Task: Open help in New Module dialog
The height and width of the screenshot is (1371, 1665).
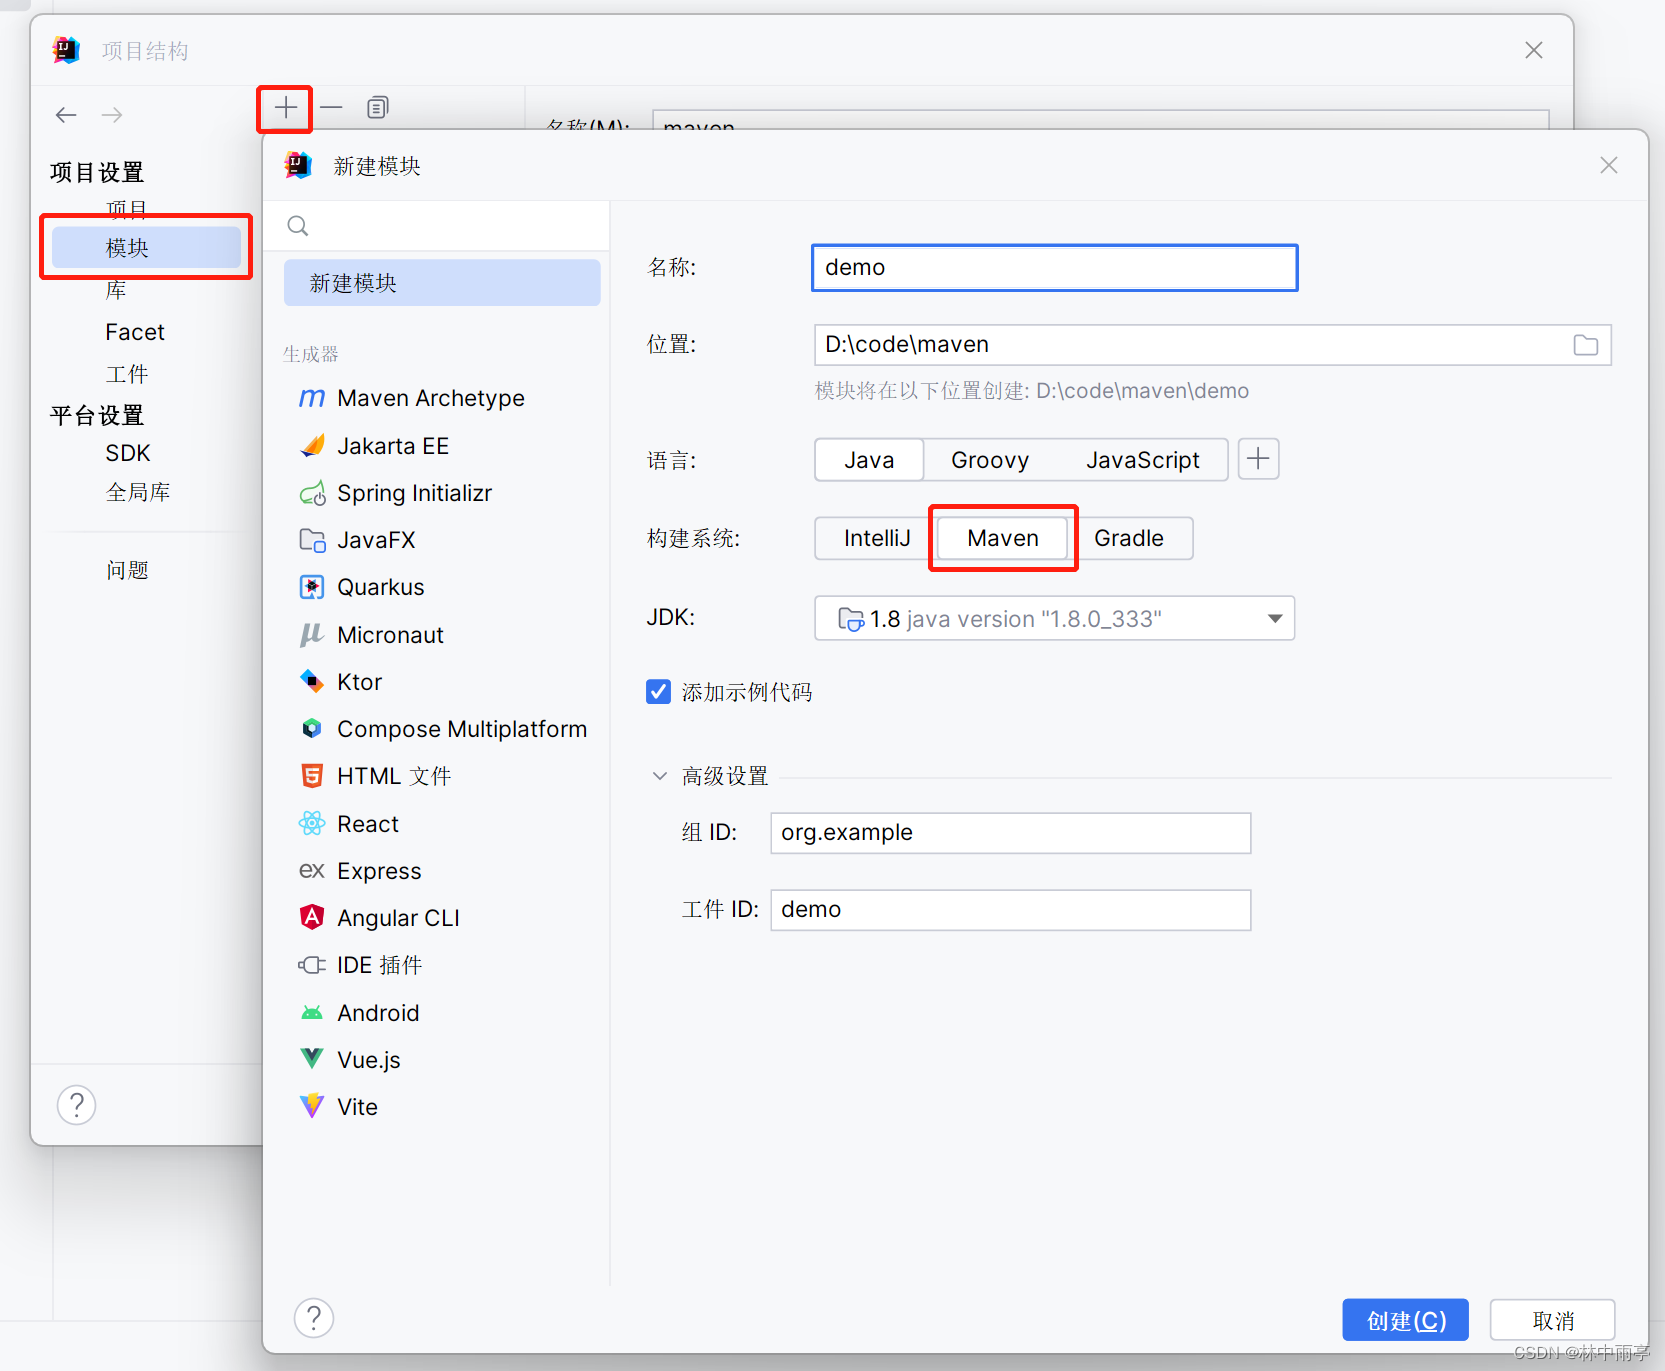Action: click(x=314, y=1318)
